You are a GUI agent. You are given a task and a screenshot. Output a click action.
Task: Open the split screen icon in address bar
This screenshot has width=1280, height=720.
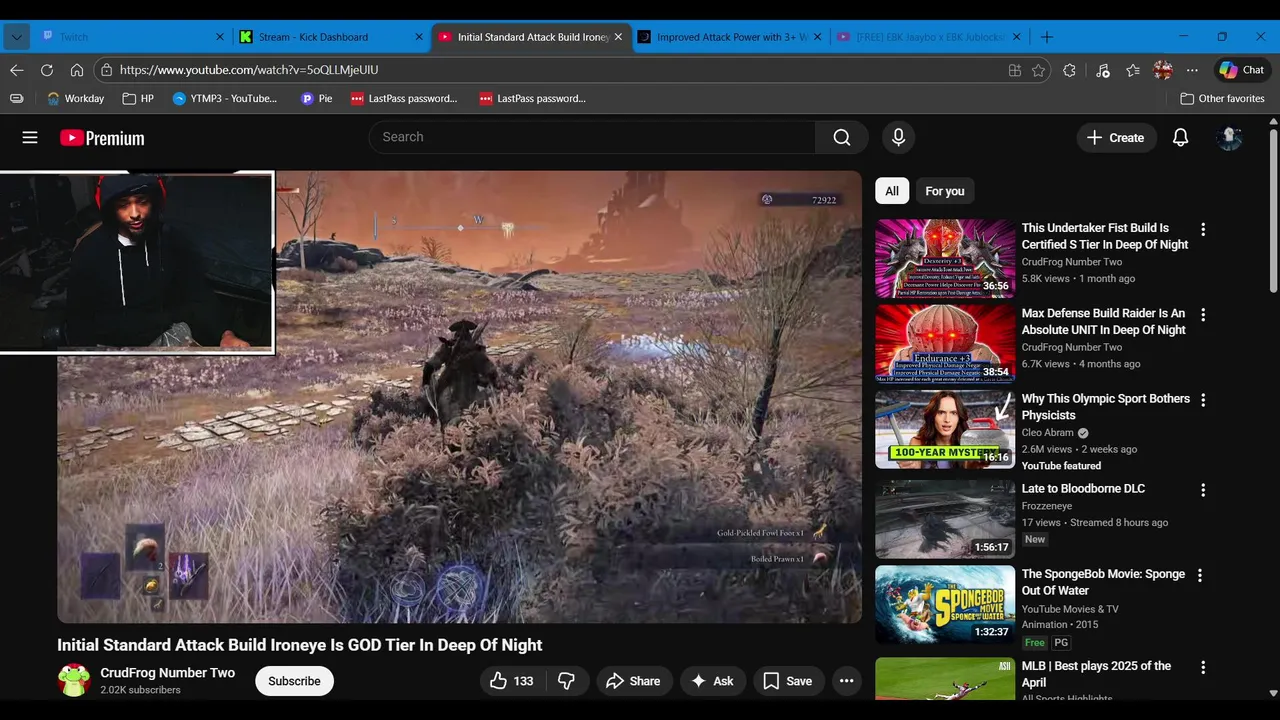tap(1014, 70)
